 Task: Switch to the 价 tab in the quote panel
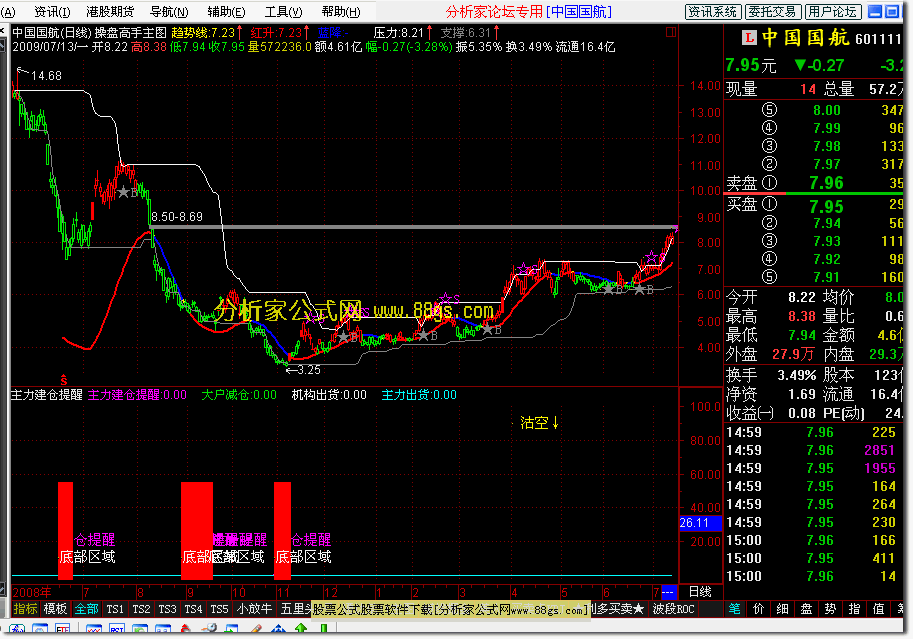[759, 609]
